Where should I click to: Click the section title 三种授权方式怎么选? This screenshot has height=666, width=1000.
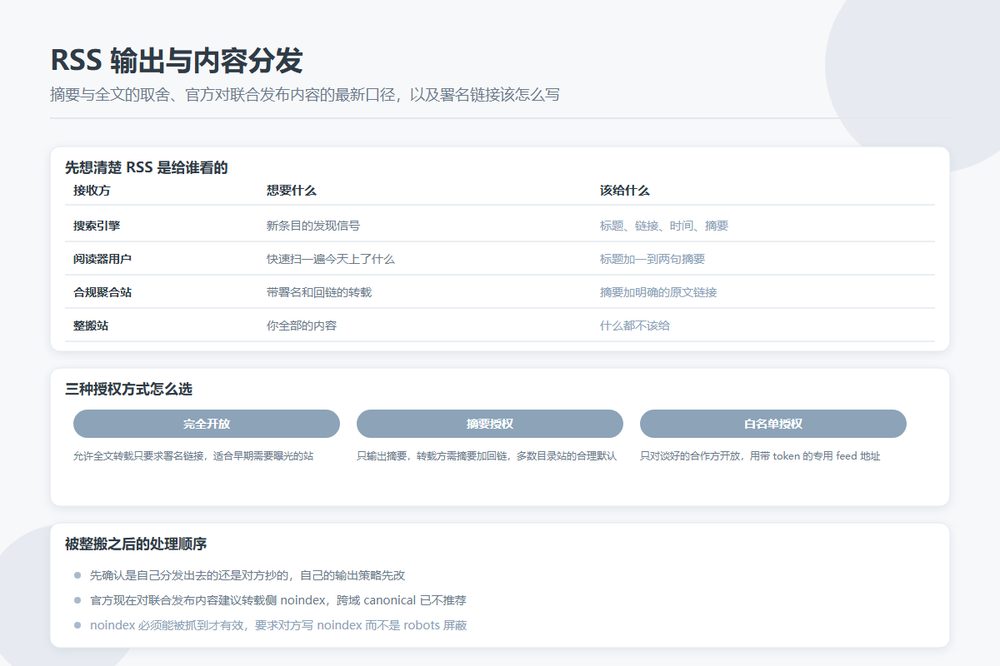[128, 388]
